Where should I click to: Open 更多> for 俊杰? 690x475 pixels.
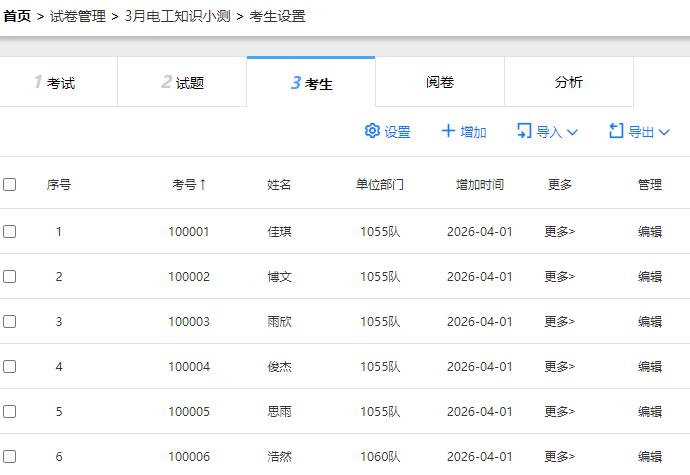(560, 366)
